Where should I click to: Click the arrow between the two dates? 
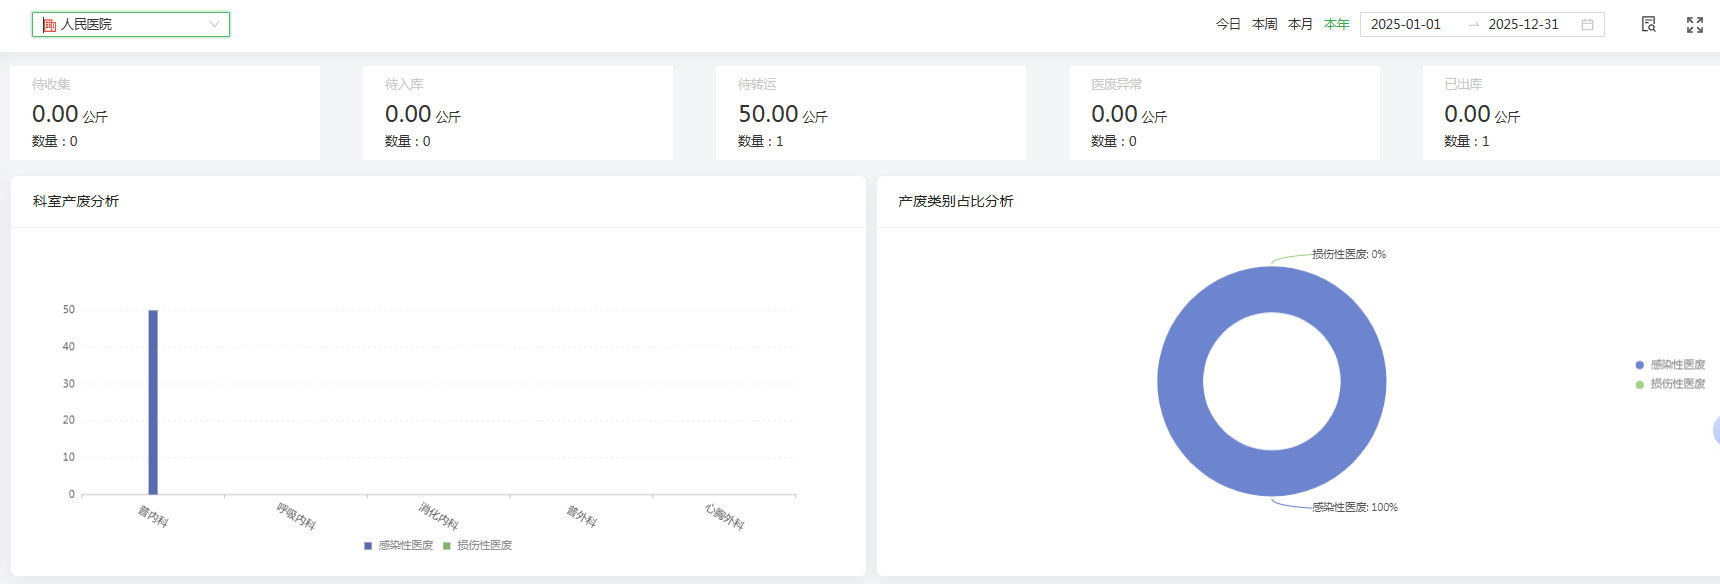tap(1473, 25)
